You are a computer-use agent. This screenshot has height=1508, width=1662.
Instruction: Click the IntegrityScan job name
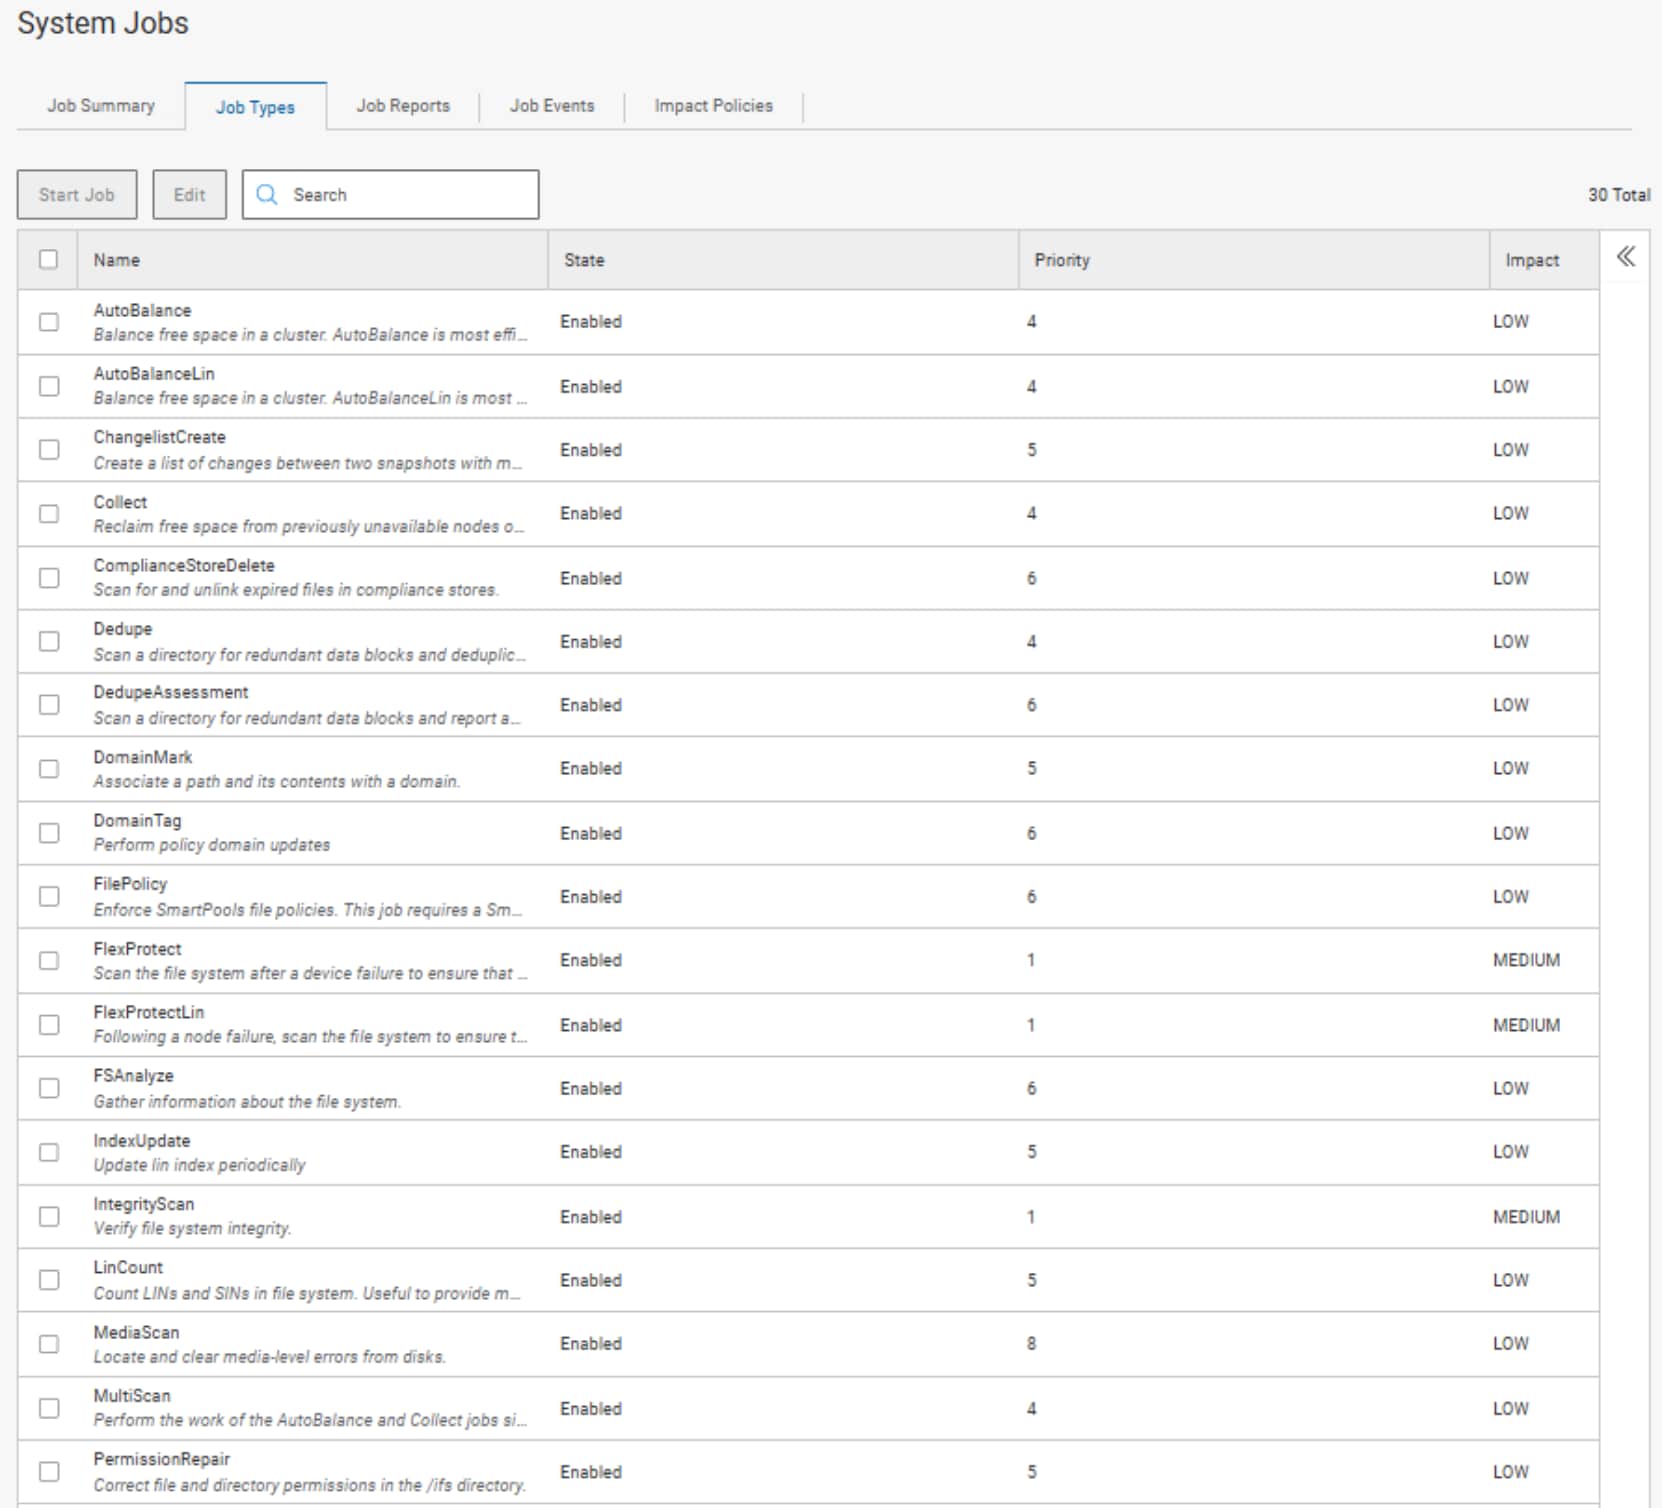(x=143, y=1204)
